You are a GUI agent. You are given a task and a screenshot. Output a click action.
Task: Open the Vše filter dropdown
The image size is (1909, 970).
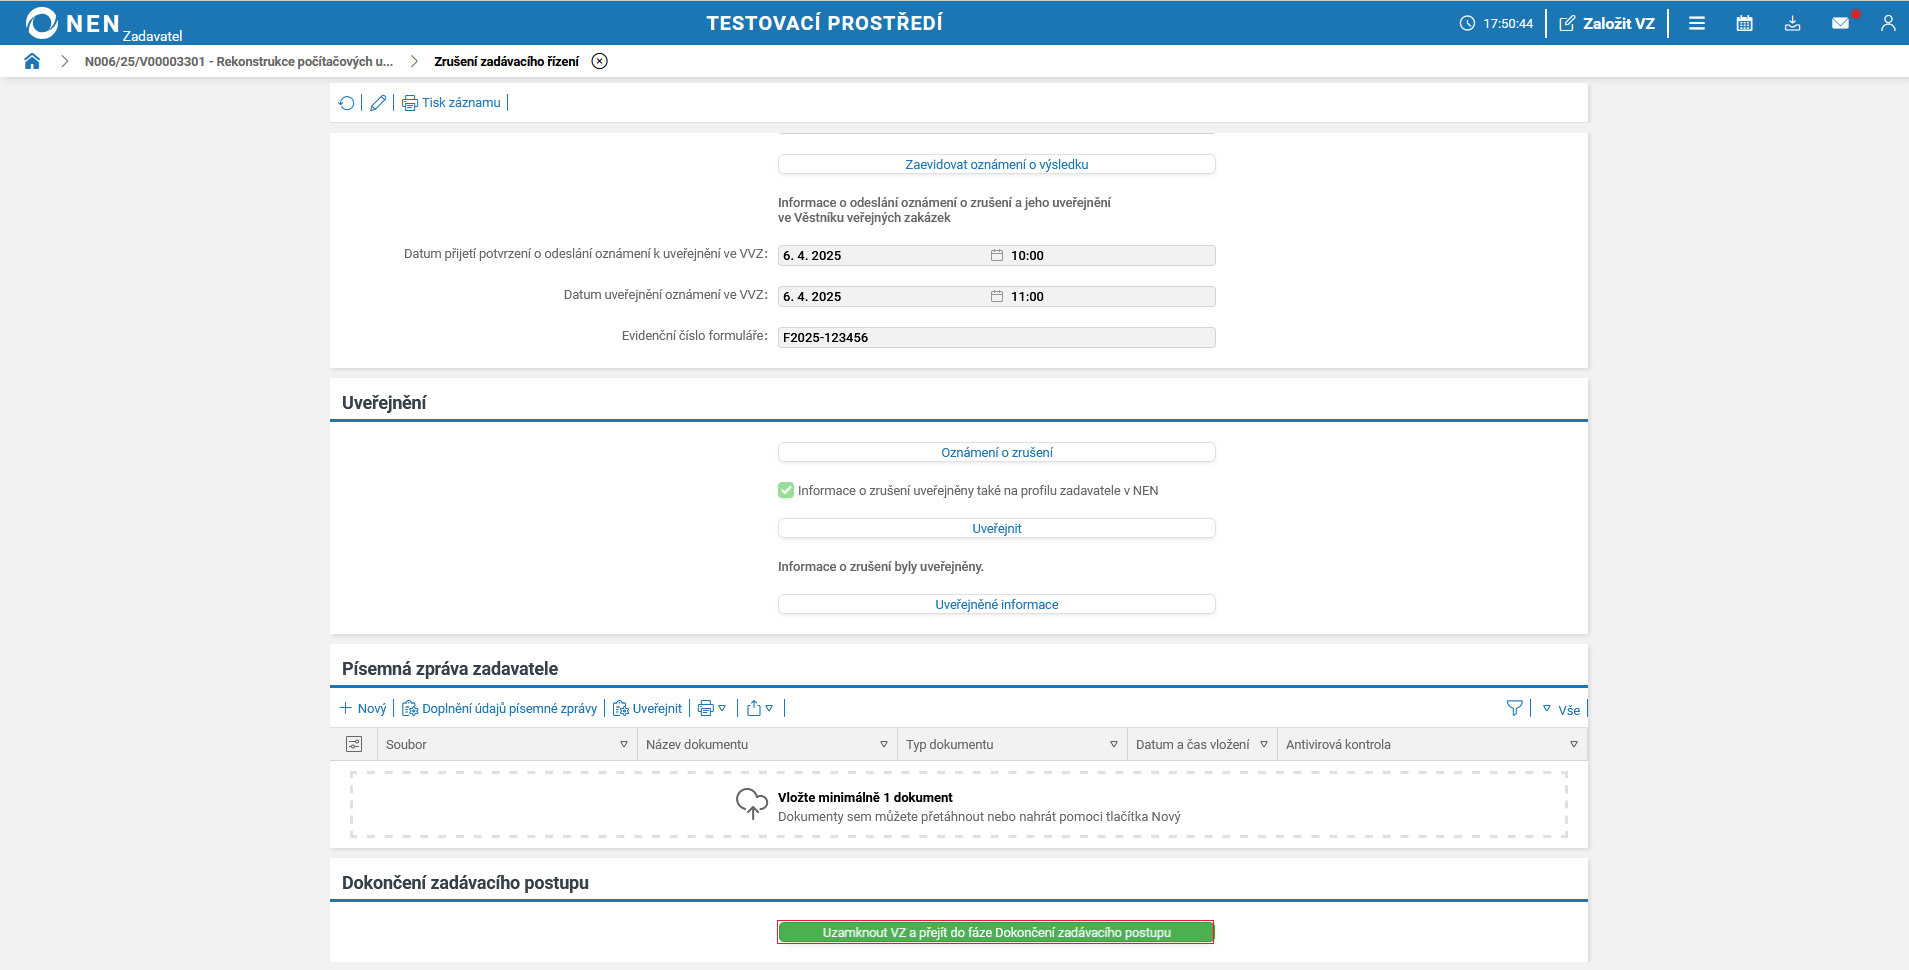point(1561,709)
